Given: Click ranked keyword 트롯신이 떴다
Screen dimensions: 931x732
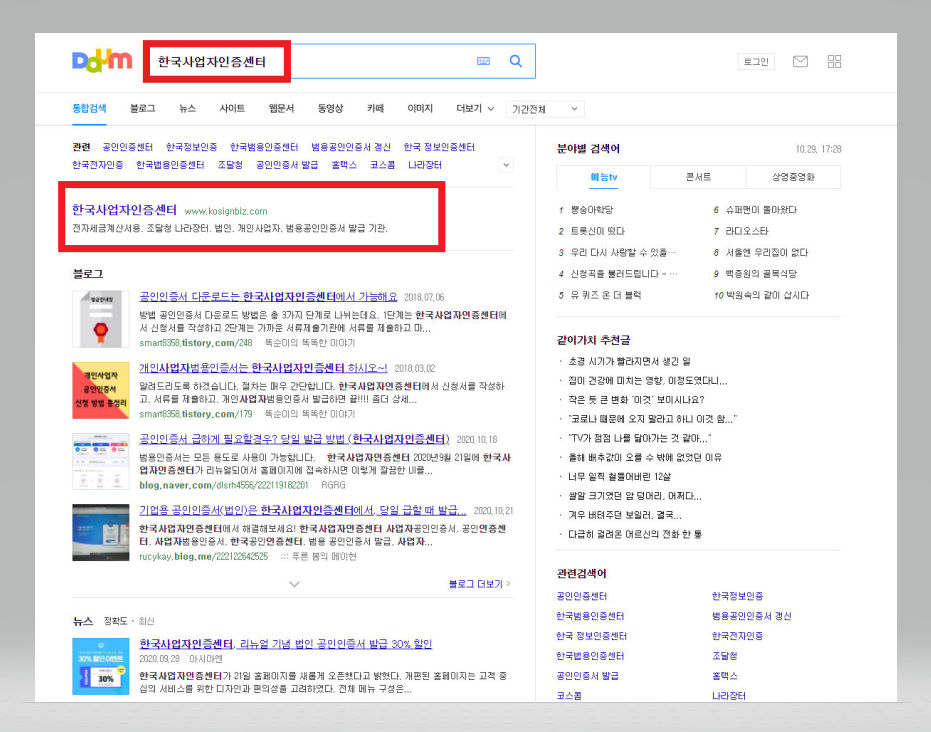Looking at the screenshot, I should pos(597,231).
